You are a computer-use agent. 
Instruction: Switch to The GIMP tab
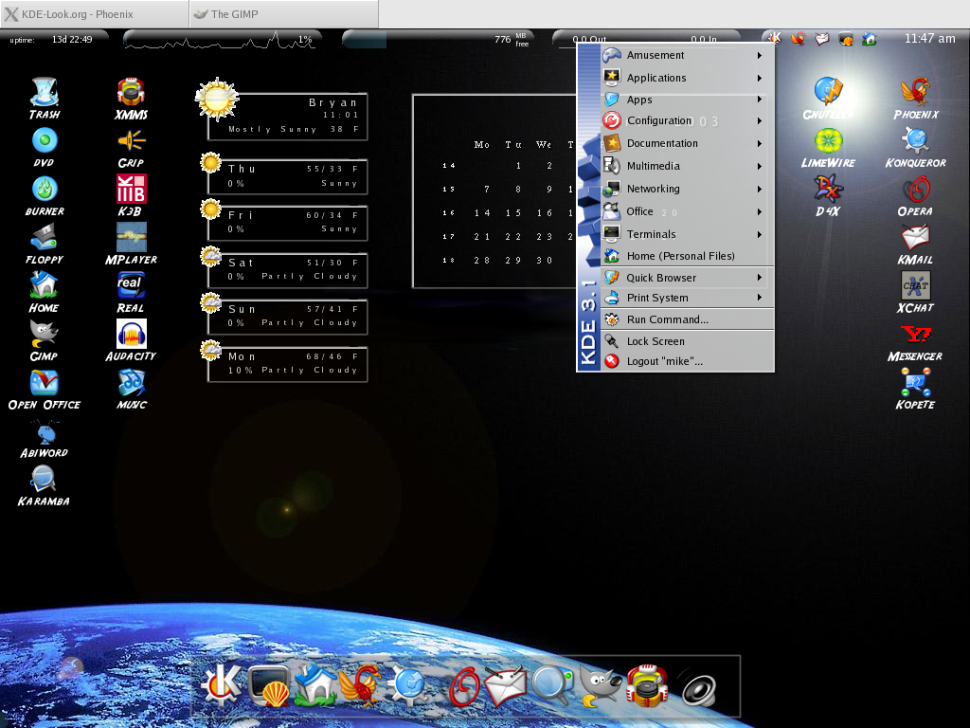283,14
